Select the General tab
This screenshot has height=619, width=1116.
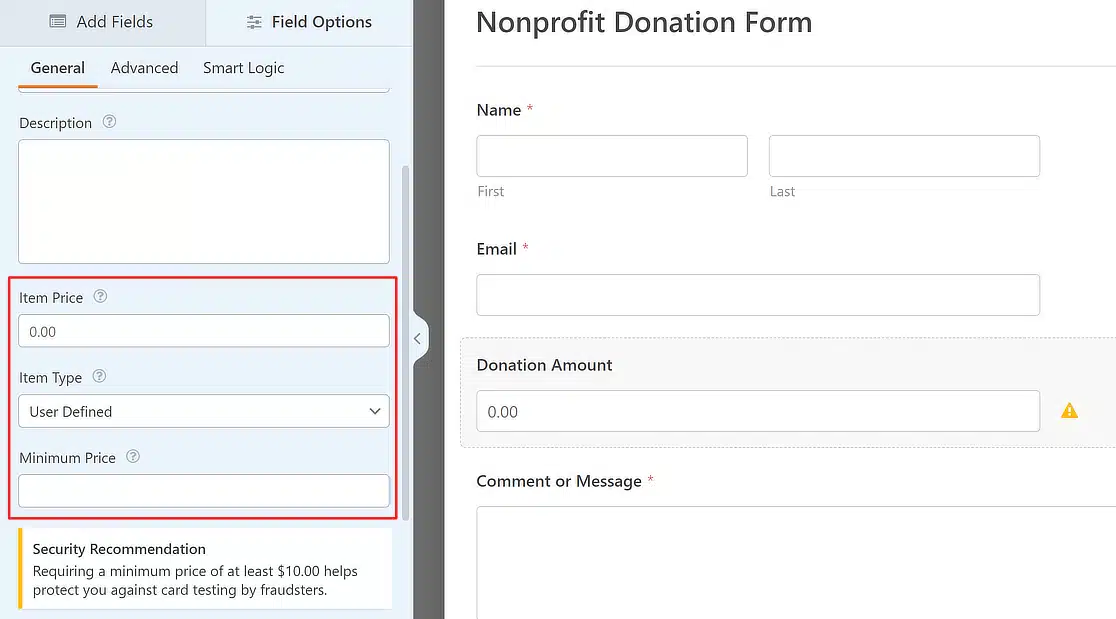(x=58, y=68)
